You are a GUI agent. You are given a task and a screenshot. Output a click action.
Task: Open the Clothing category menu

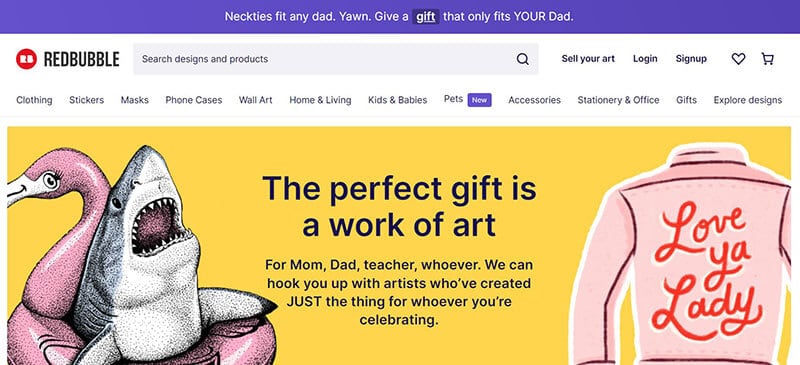pyautogui.click(x=34, y=100)
